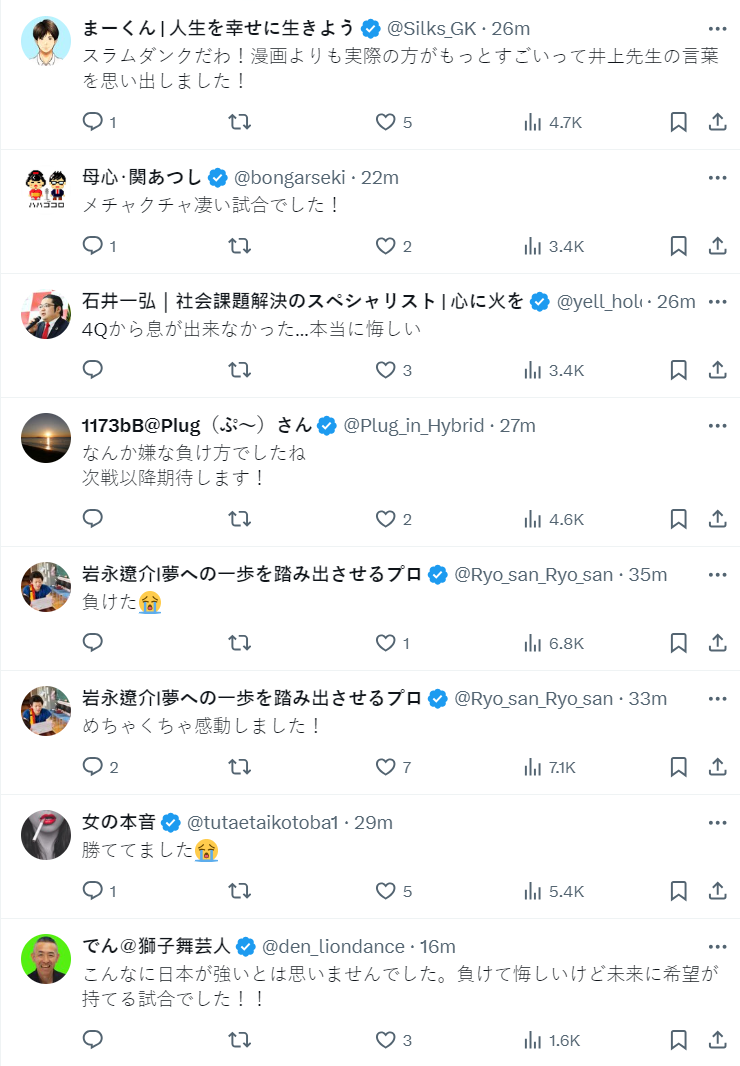This screenshot has height=1066, width=740.
Task: Bookmark the でん@獅子舞芸人 tweet
Action: pyautogui.click(x=678, y=1040)
